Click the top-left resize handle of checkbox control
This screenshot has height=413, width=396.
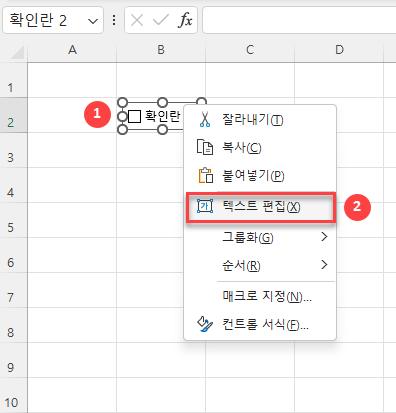[x=123, y=102]
